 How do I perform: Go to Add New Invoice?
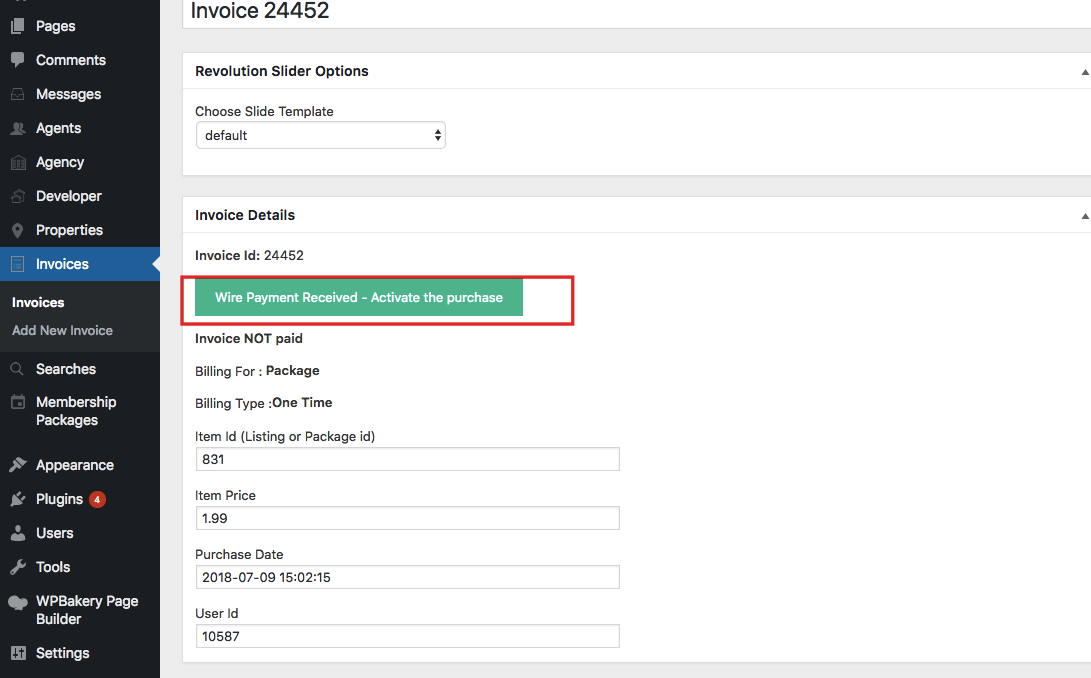pyautogui.click(x=62, y=331)
